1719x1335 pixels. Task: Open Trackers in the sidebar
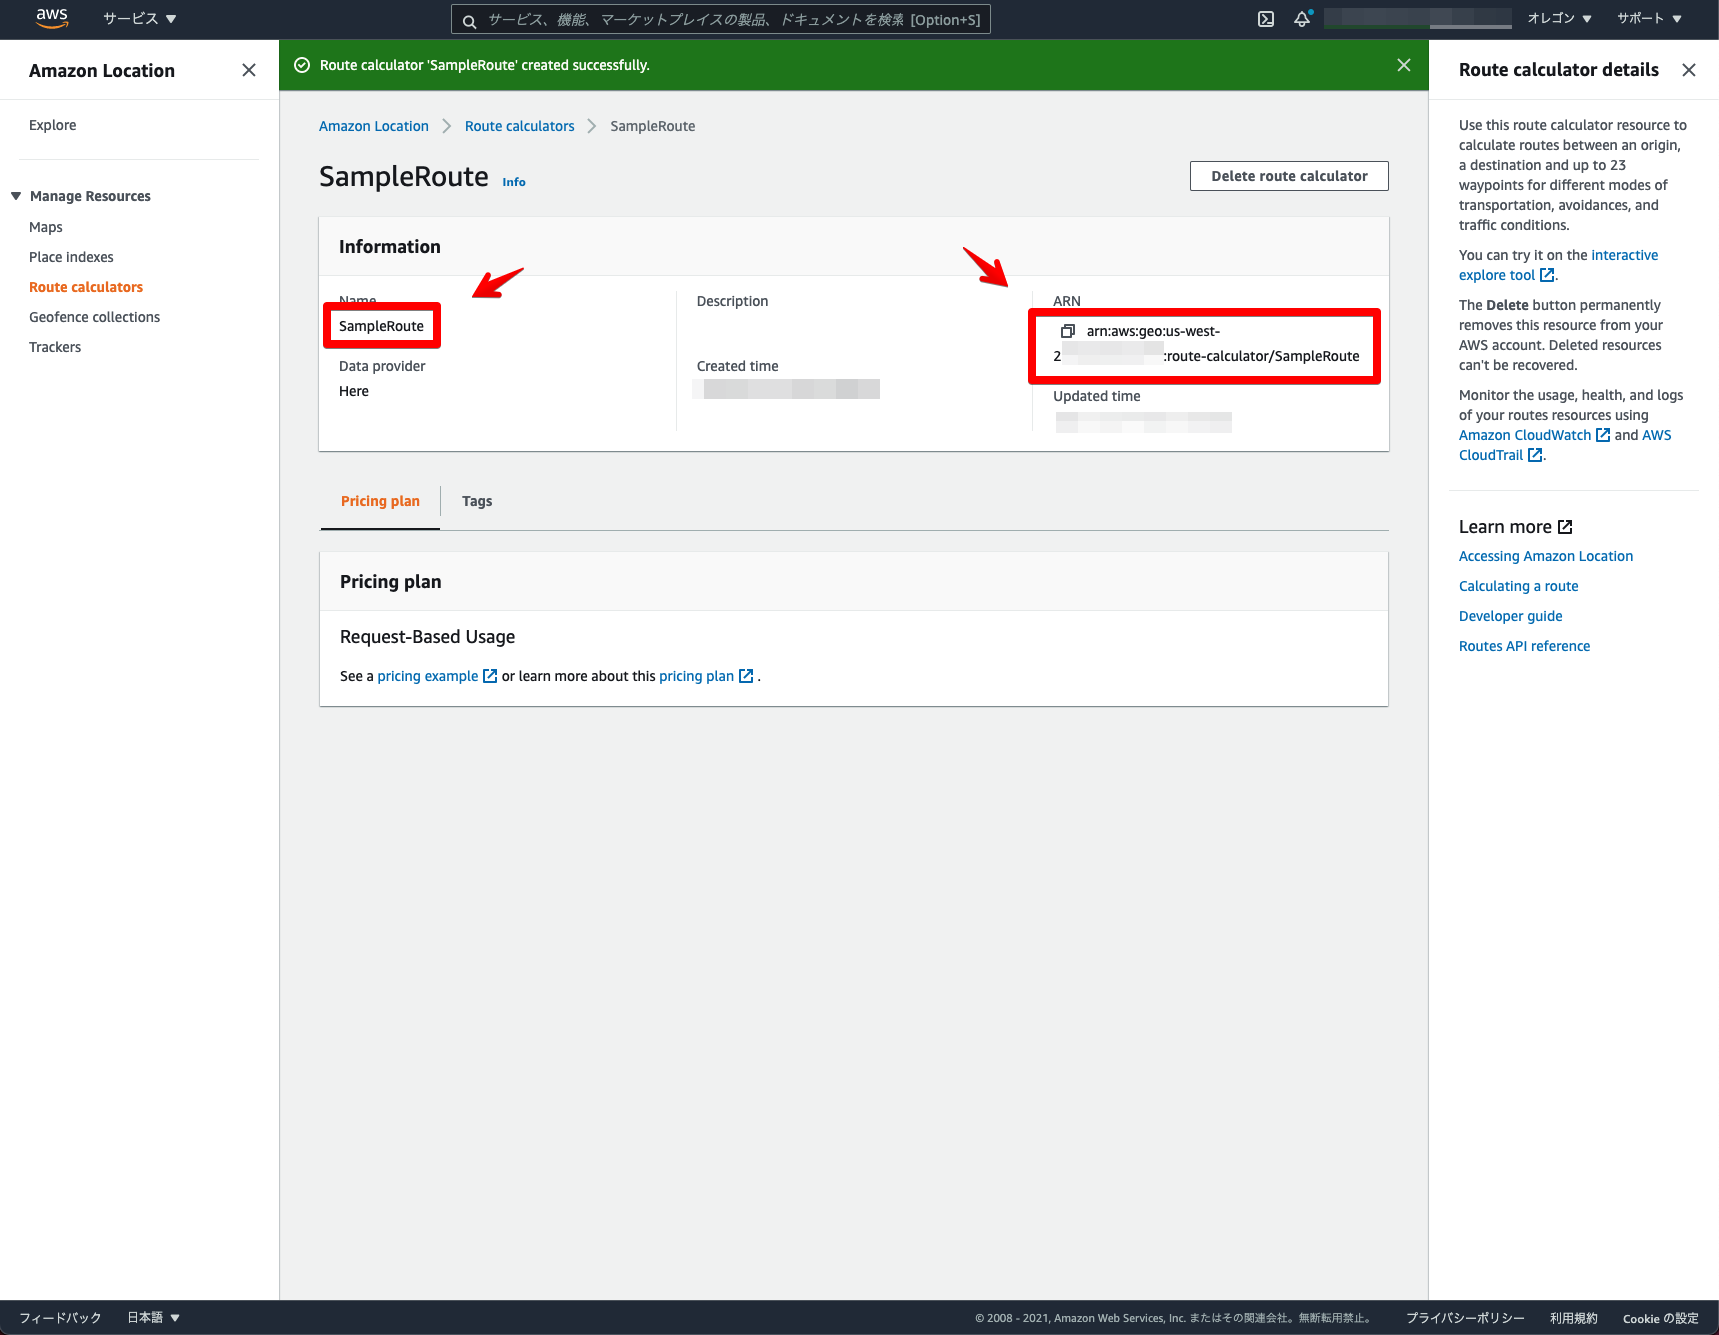(x=55, y=347)
